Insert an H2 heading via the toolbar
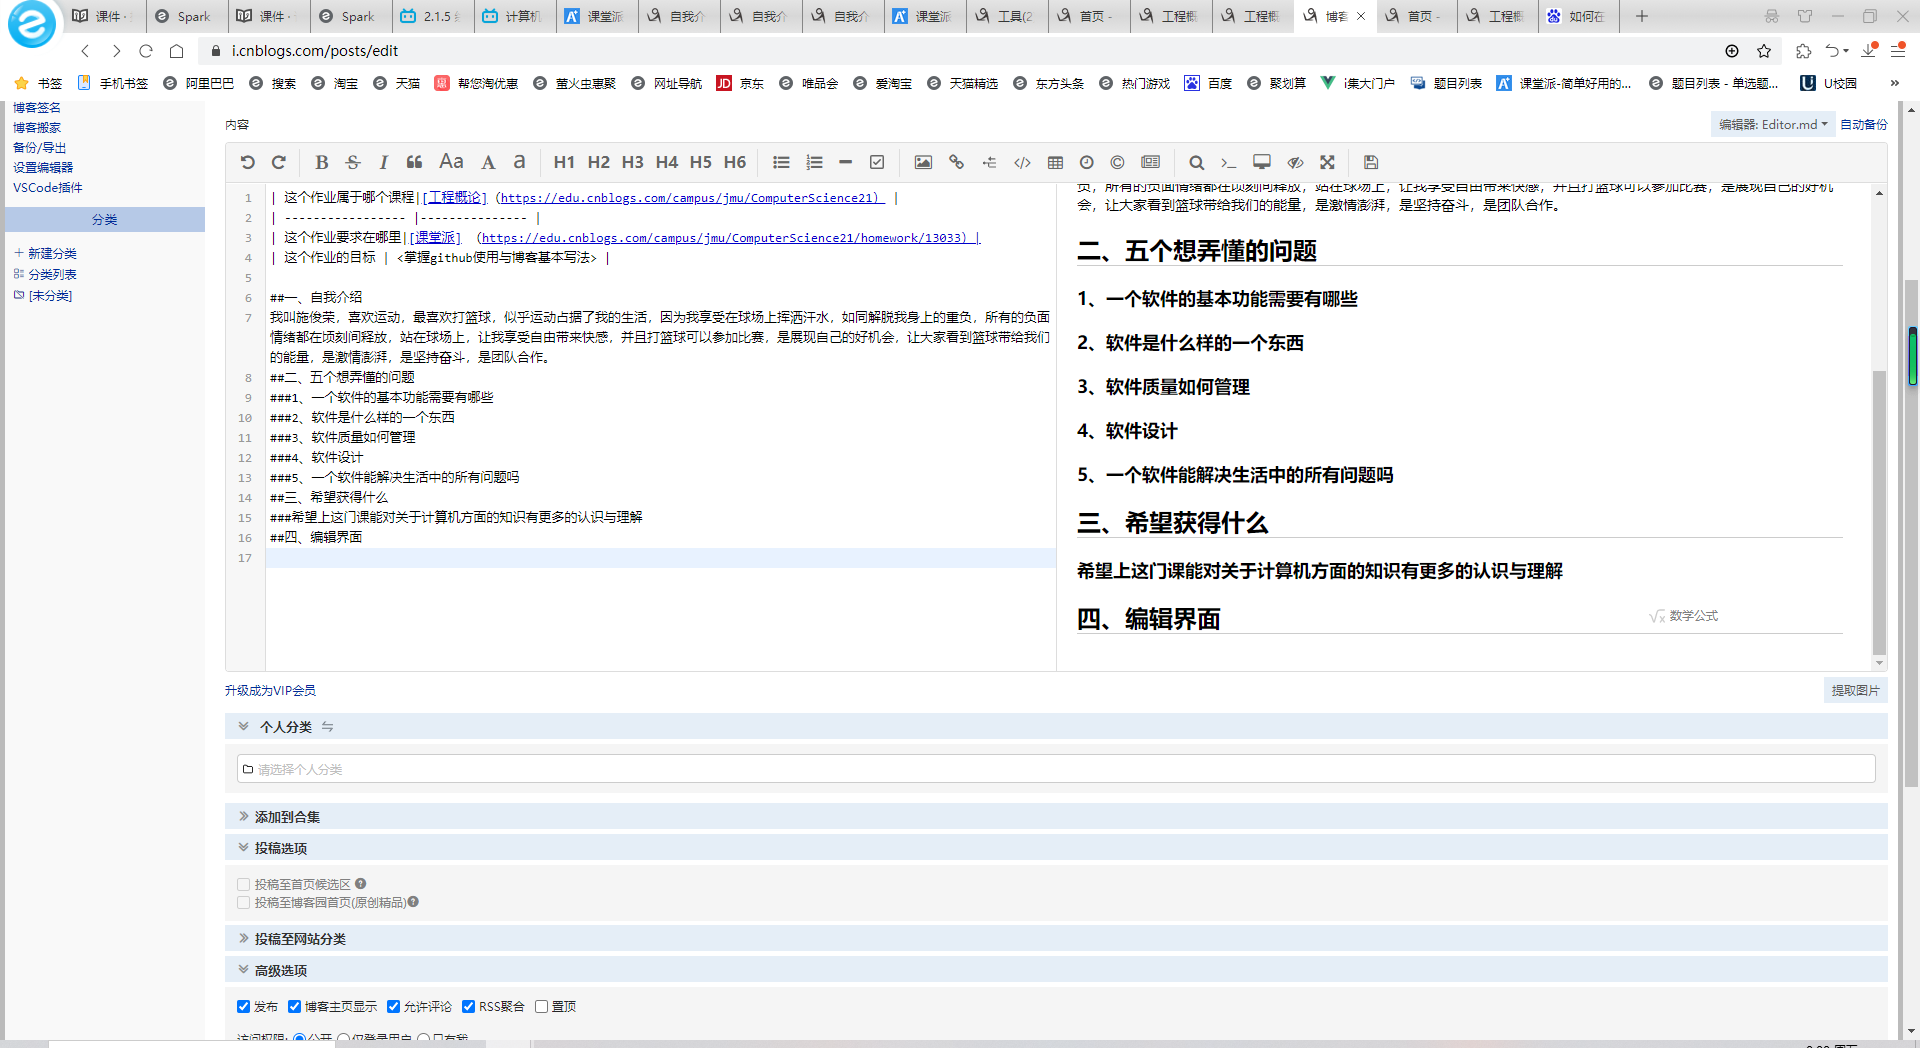The image size is (1920, 1048). (599, 162)
